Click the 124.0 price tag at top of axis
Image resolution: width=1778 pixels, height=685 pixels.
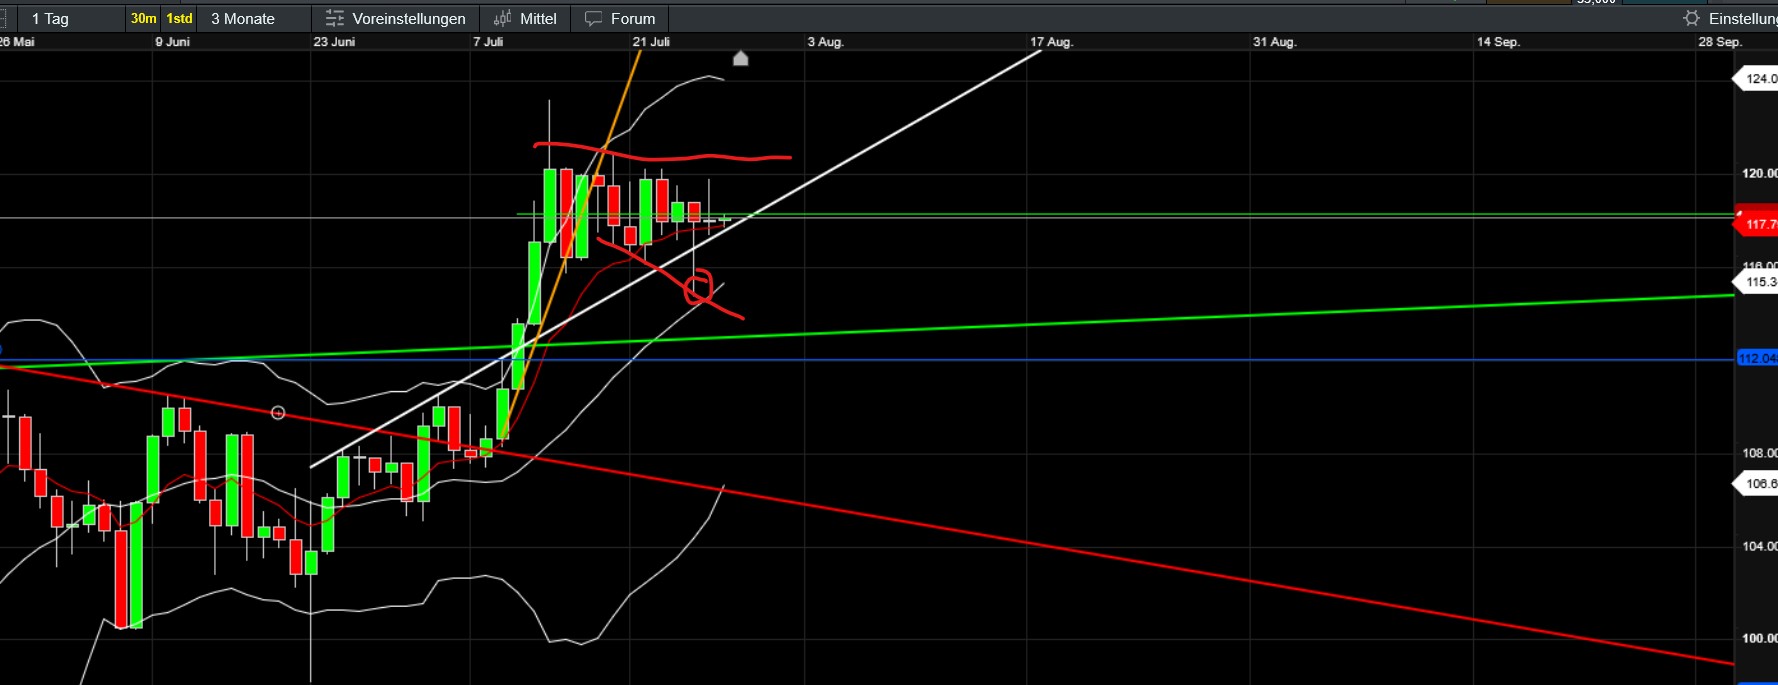point(1757,79)
